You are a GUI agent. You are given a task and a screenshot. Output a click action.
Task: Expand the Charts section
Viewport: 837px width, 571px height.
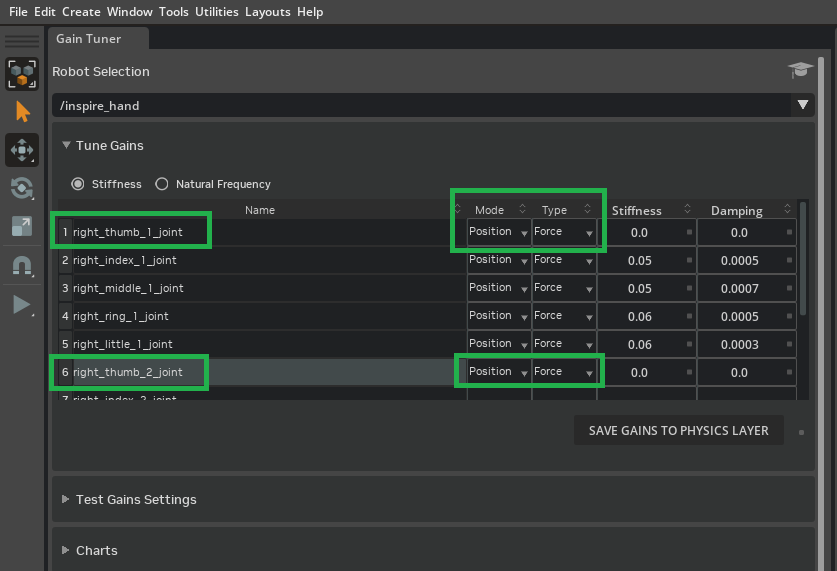(x=66, y=550)
